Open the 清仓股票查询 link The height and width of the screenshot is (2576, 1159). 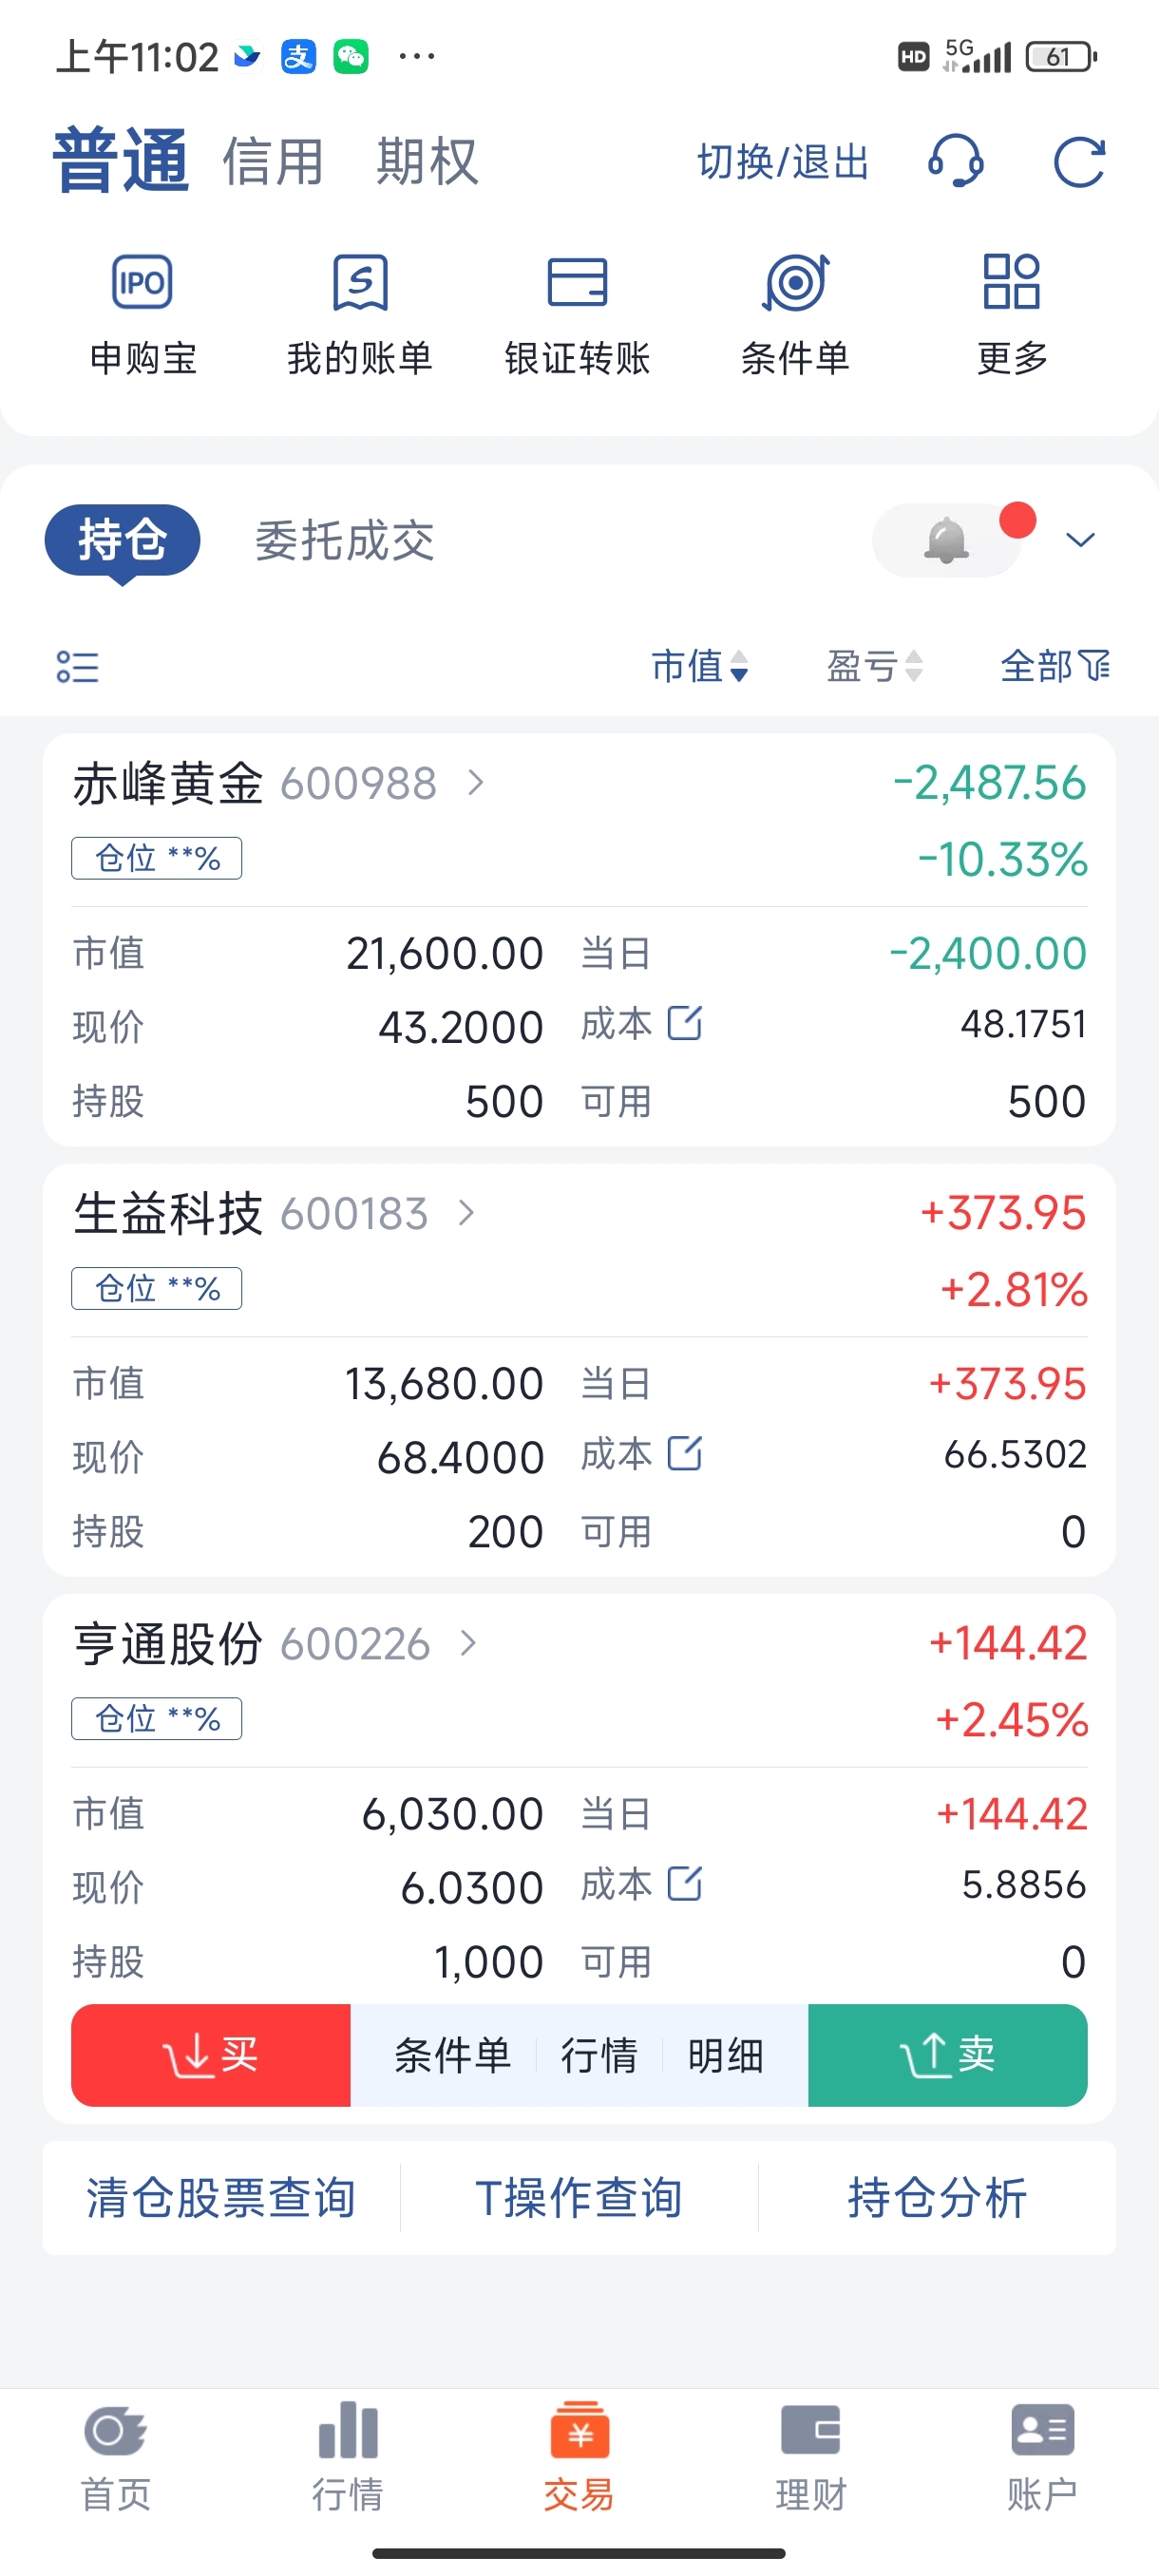coord(221,2198)
